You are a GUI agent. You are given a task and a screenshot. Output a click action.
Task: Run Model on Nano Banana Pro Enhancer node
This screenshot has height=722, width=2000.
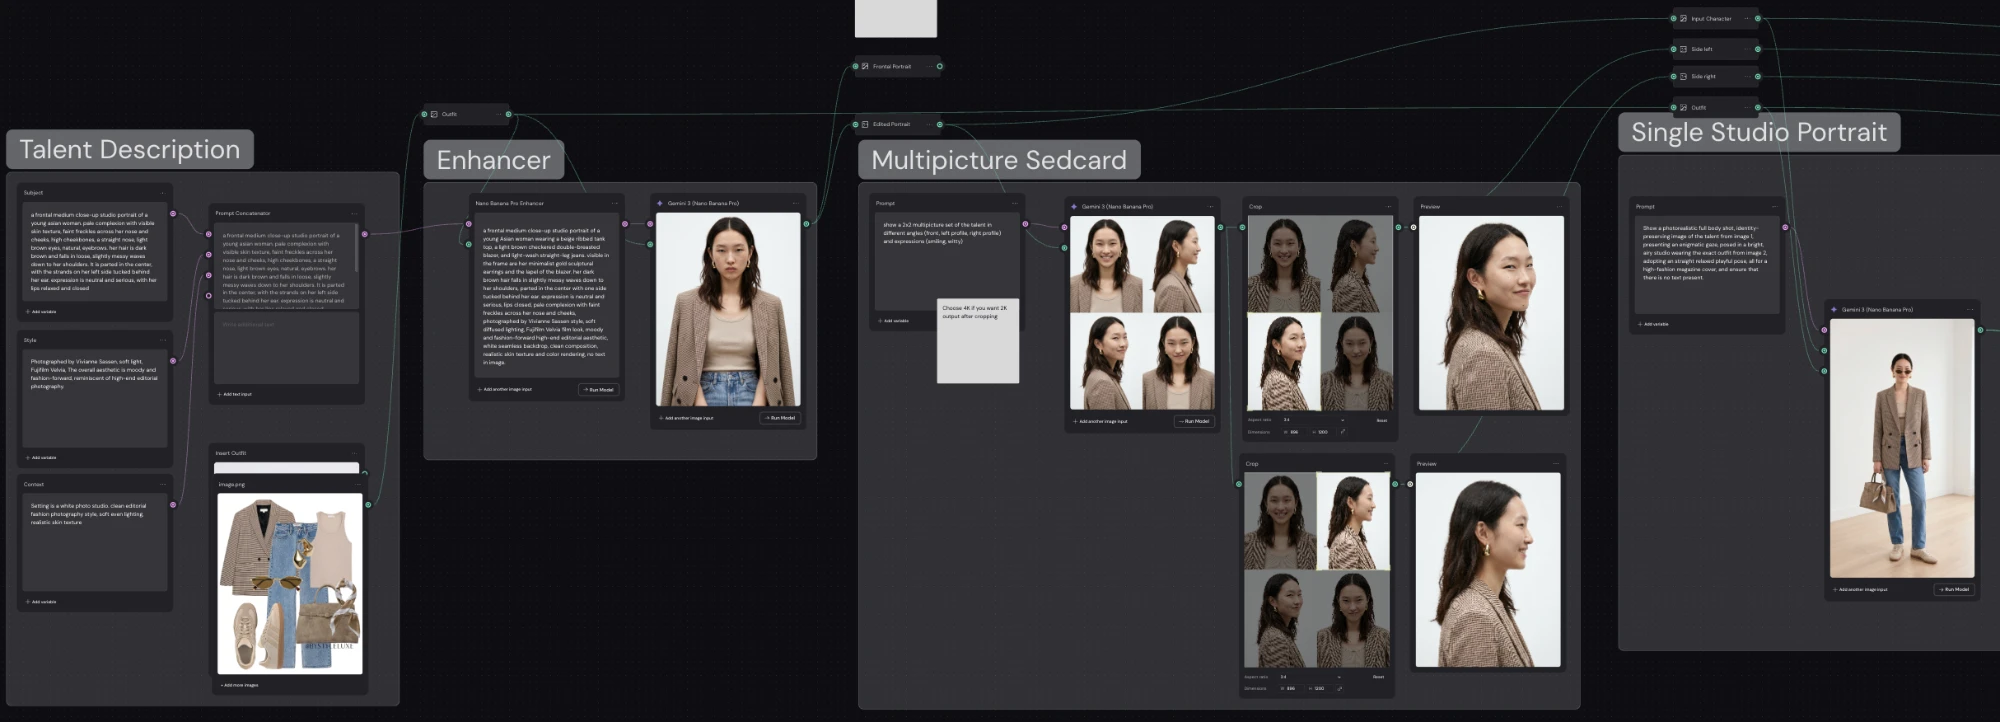(x=599, y=390)
